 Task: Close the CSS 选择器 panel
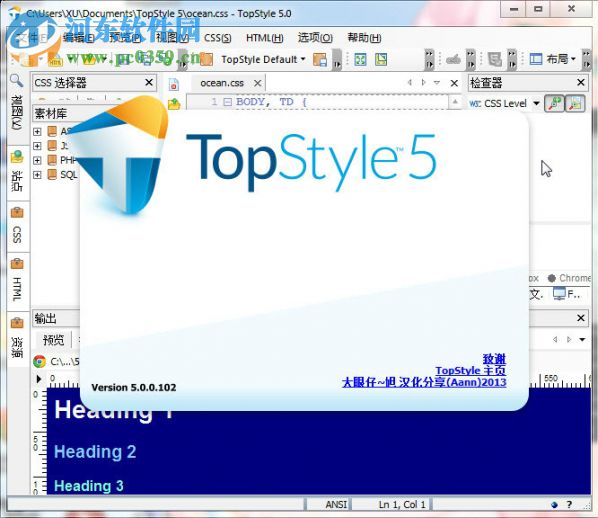(149, 82)
